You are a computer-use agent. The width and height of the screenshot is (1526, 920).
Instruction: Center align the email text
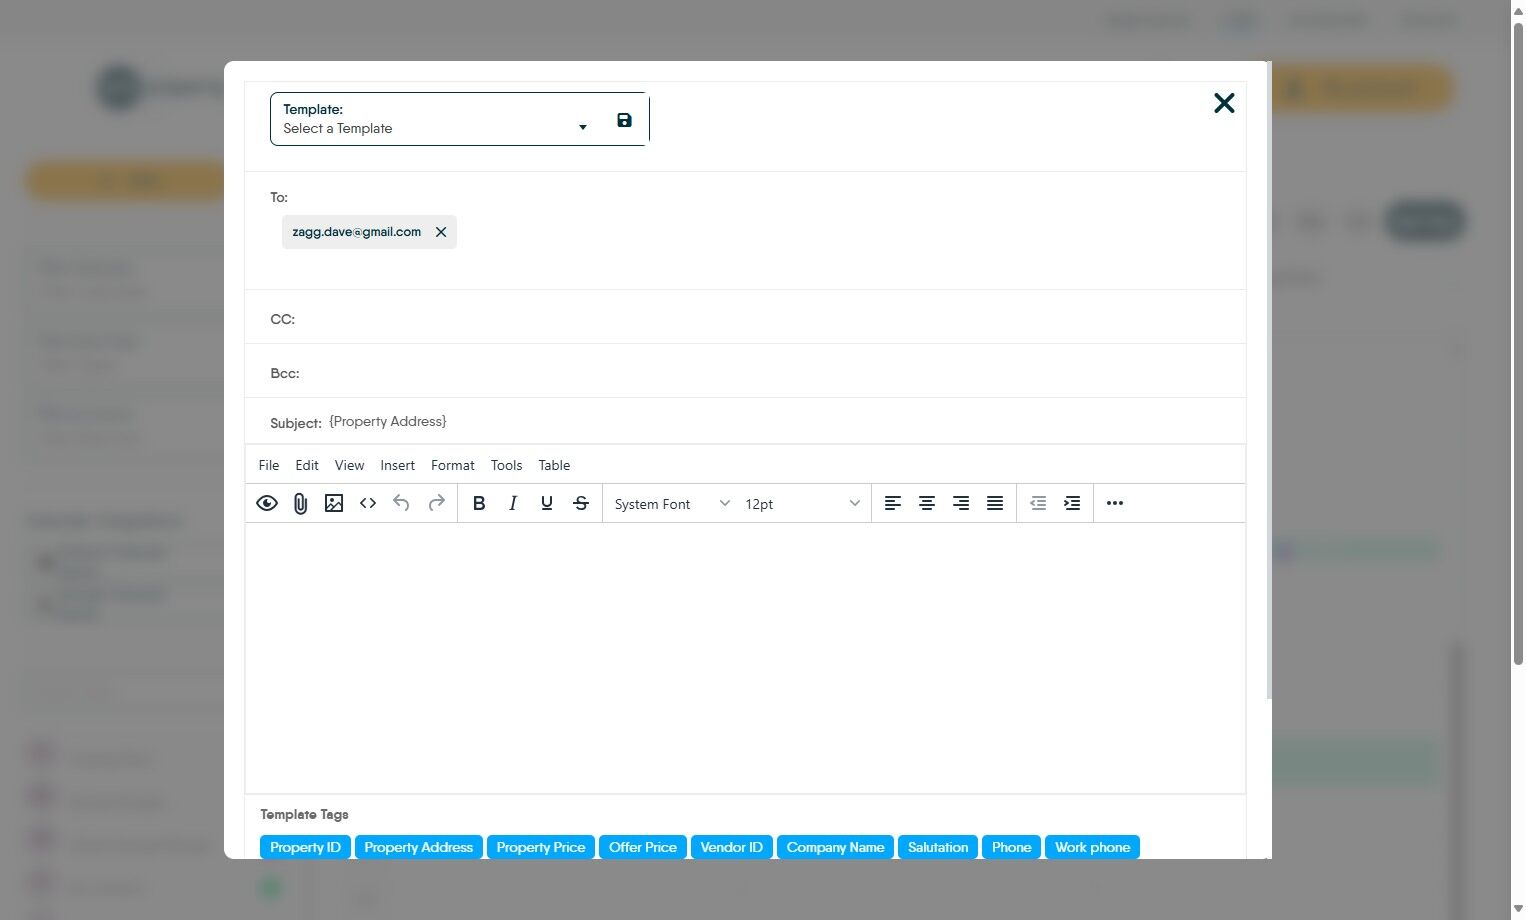[x=927, y=503]
